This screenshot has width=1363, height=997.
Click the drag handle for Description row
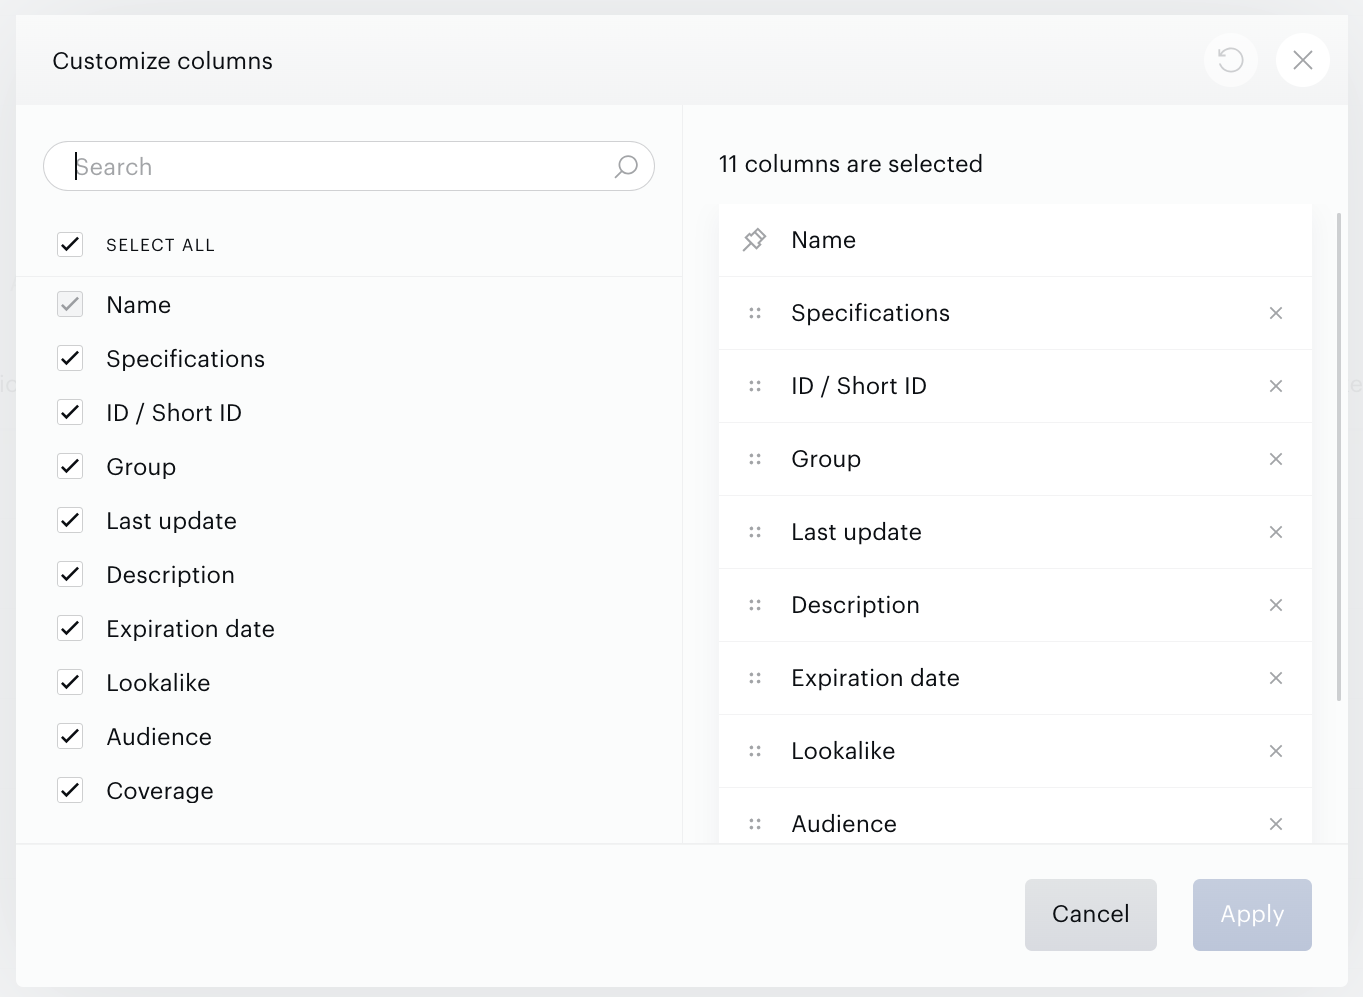pyautogui.click(x=755, y=605)
